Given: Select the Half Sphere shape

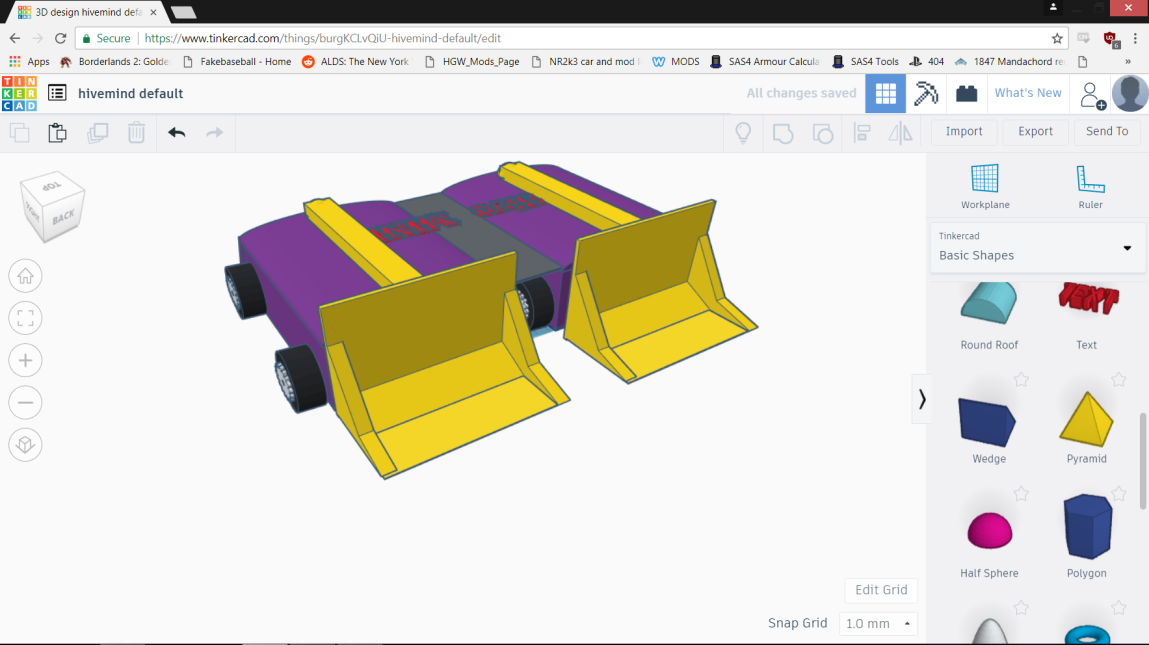Looking at the screenshot, I should (x=989, y=545).
